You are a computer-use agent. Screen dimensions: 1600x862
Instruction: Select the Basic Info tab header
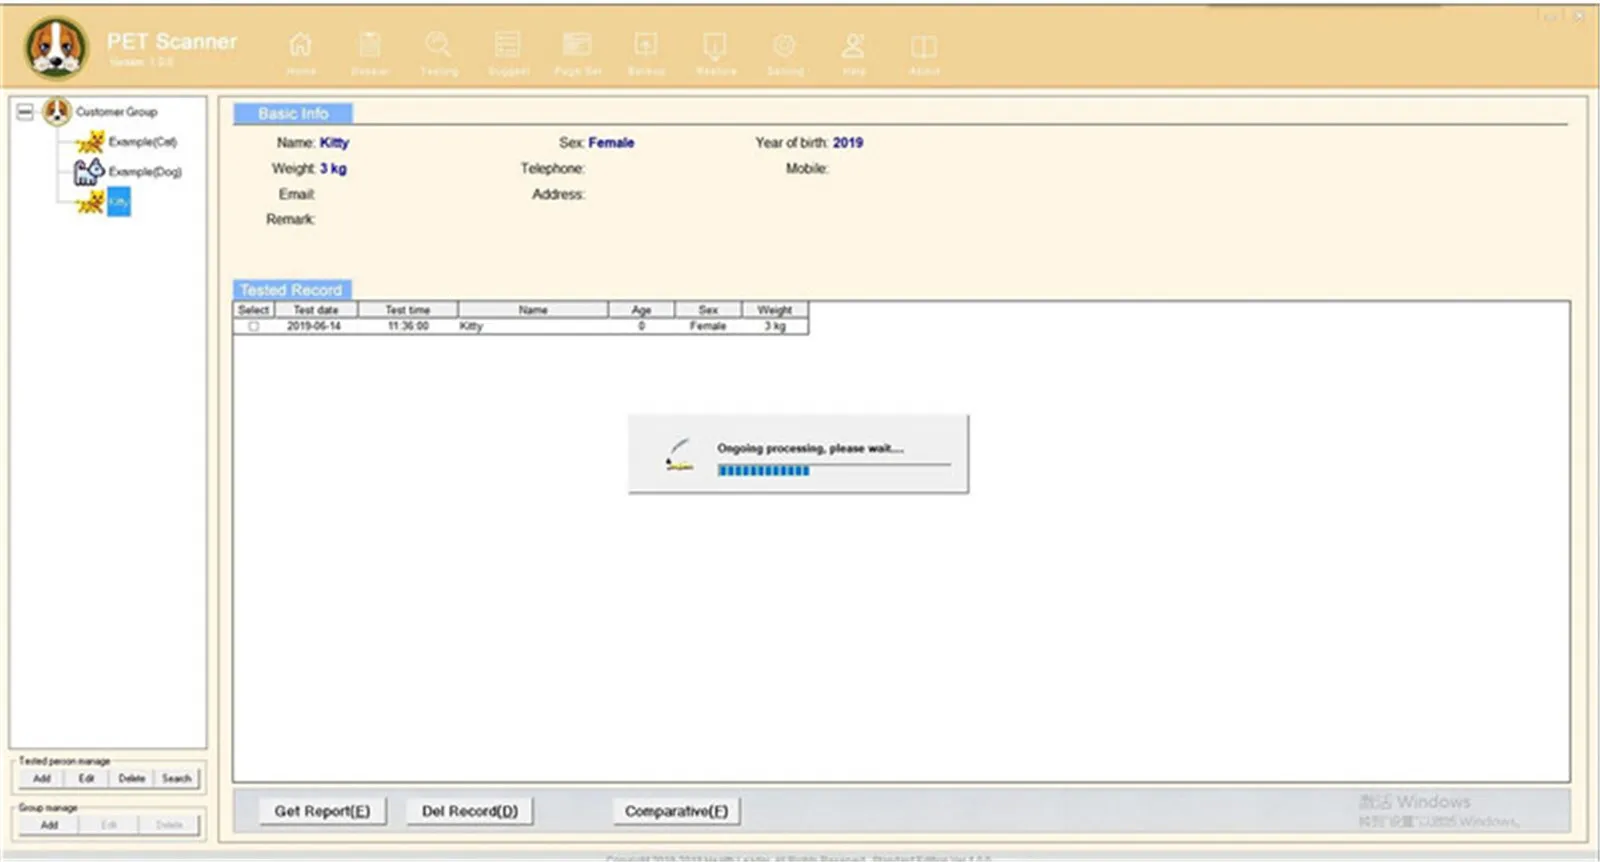293,114
